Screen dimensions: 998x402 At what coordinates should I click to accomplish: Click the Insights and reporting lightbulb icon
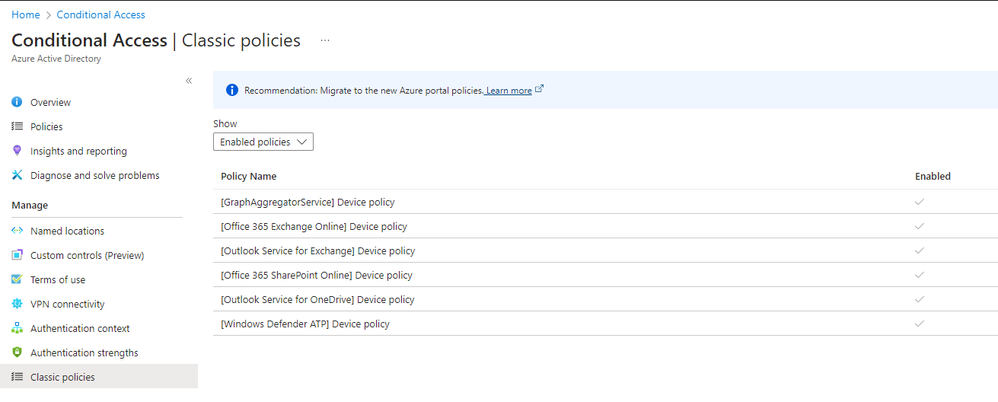pos(17,151)
